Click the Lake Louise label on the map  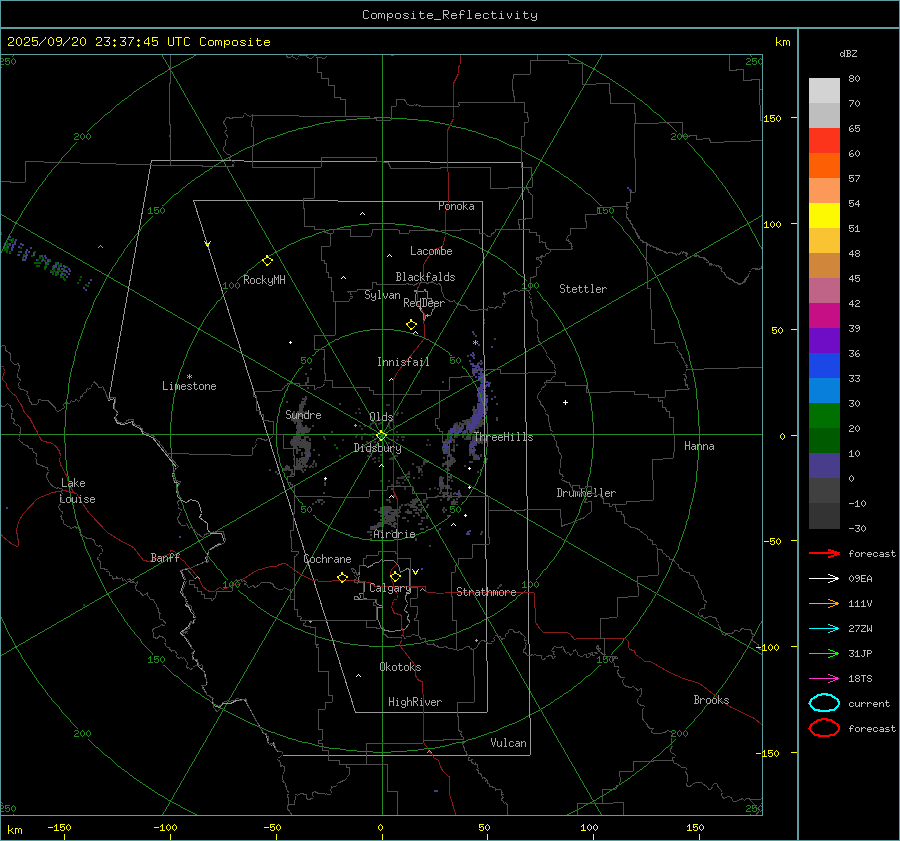pos(77,491)
